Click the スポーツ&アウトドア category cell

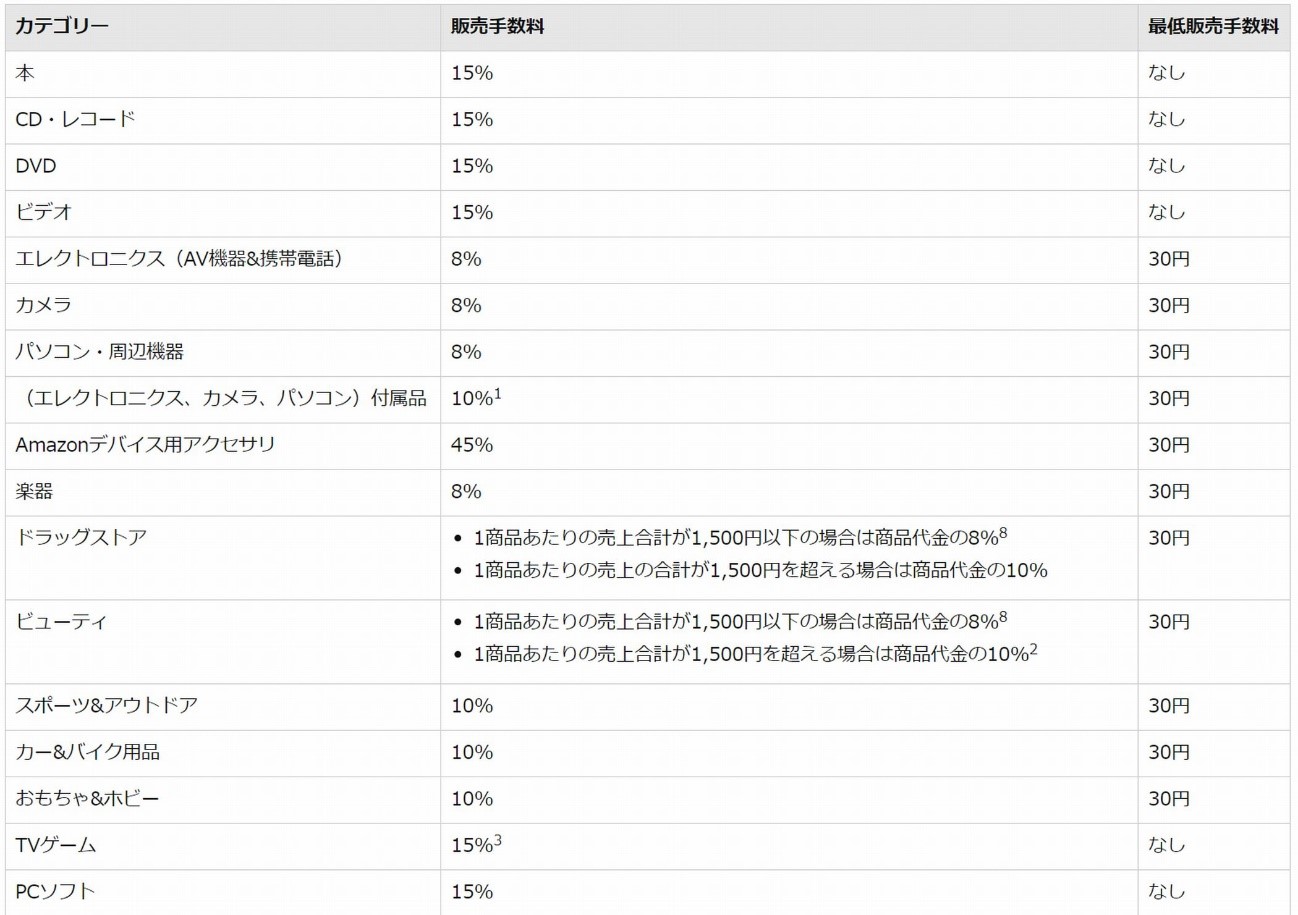click(x=106, y=706)
